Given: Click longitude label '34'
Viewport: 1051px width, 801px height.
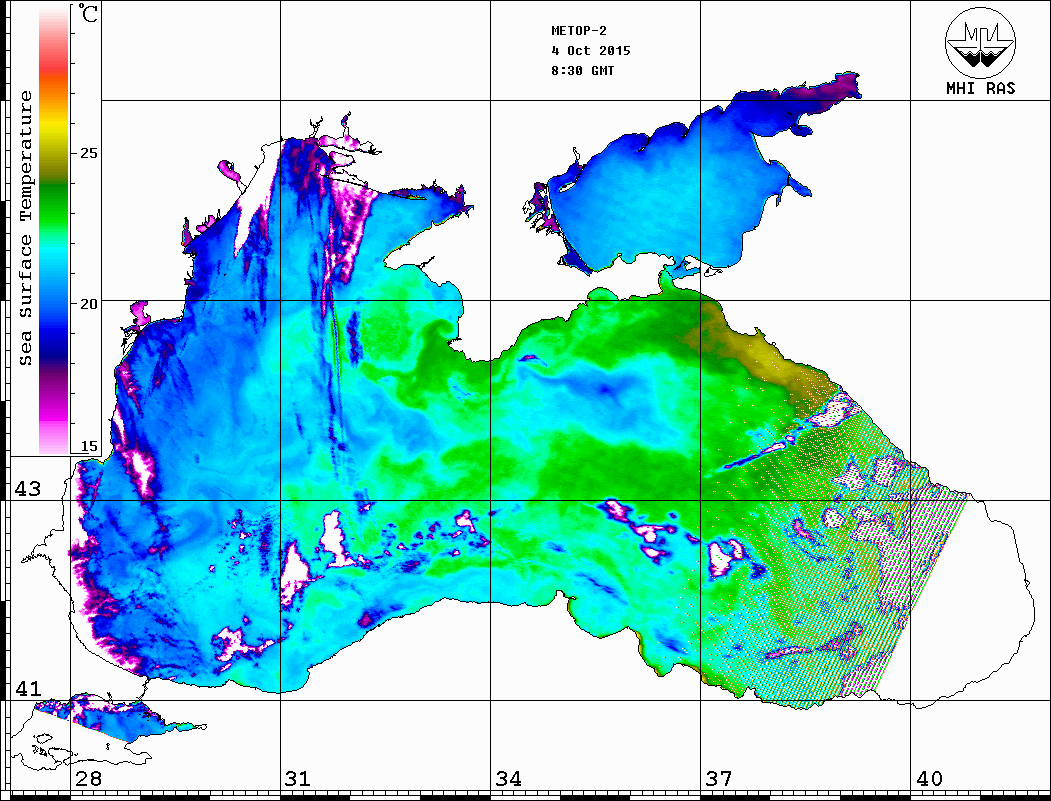Looking at the screenshot, I should click(508, 778).
